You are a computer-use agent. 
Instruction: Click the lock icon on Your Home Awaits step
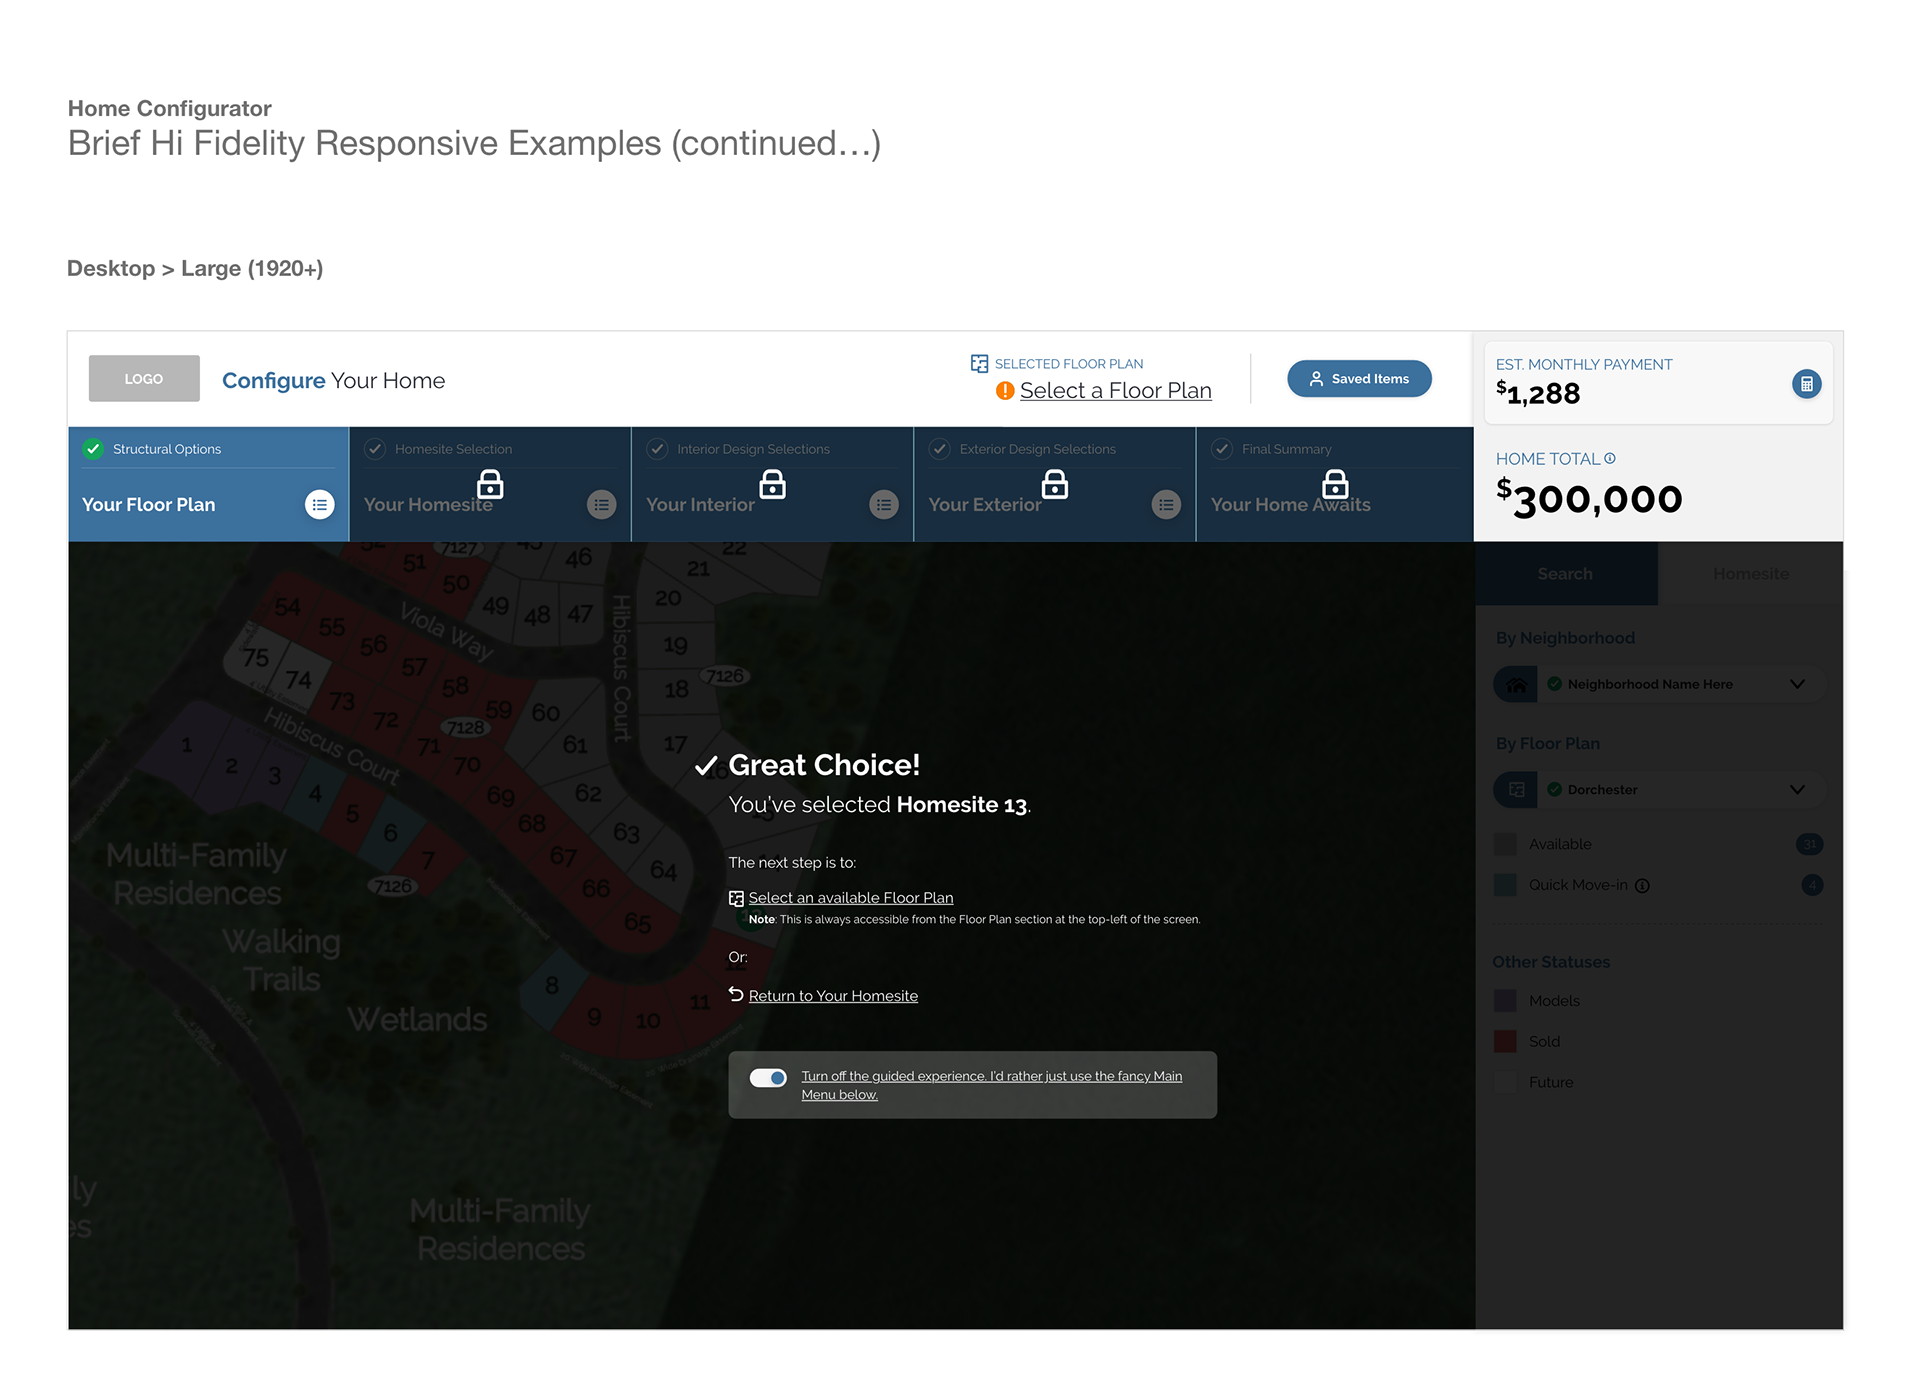[1335, 484]
